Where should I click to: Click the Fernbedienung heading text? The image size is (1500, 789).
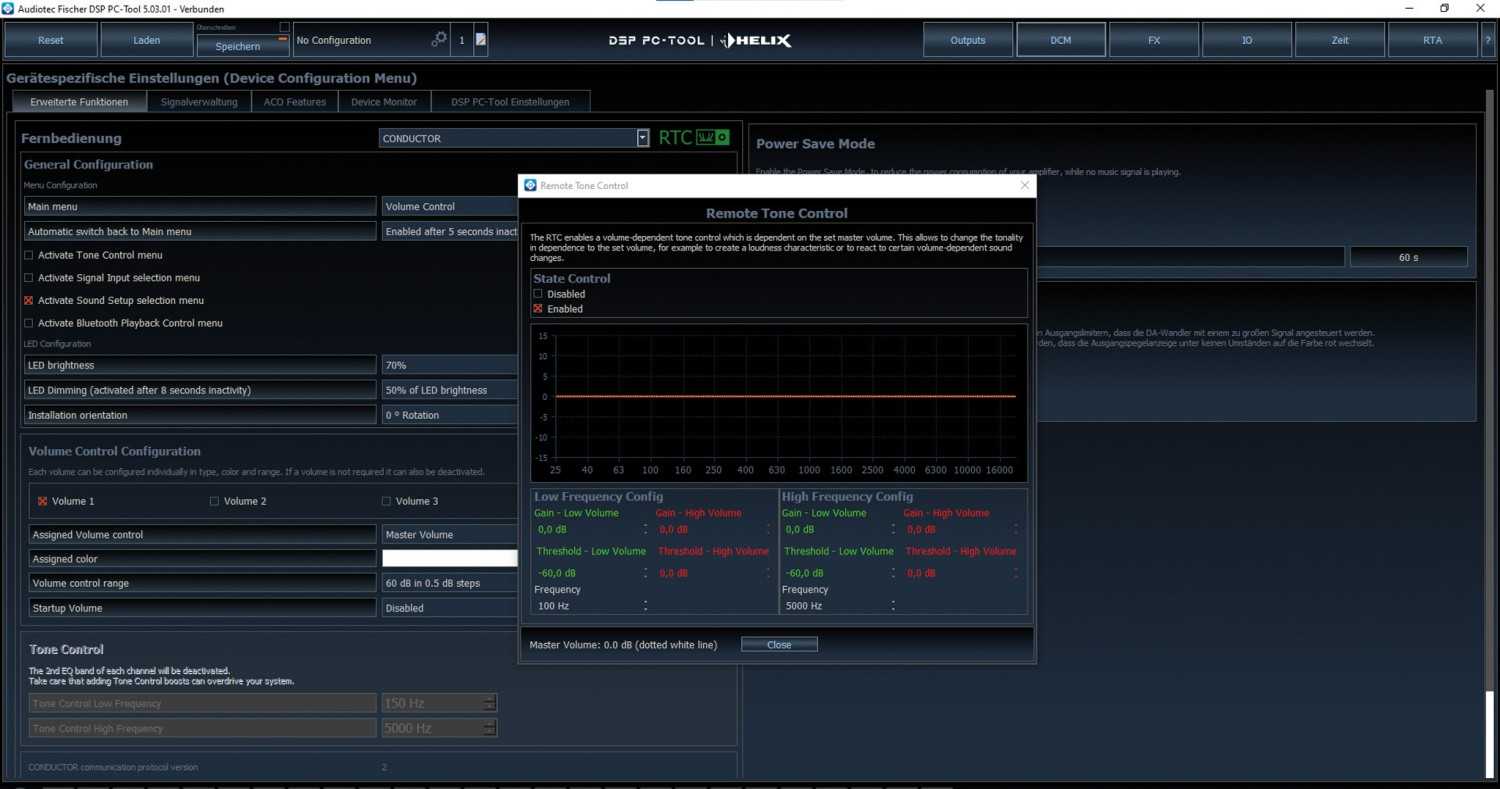coord(71,138)
